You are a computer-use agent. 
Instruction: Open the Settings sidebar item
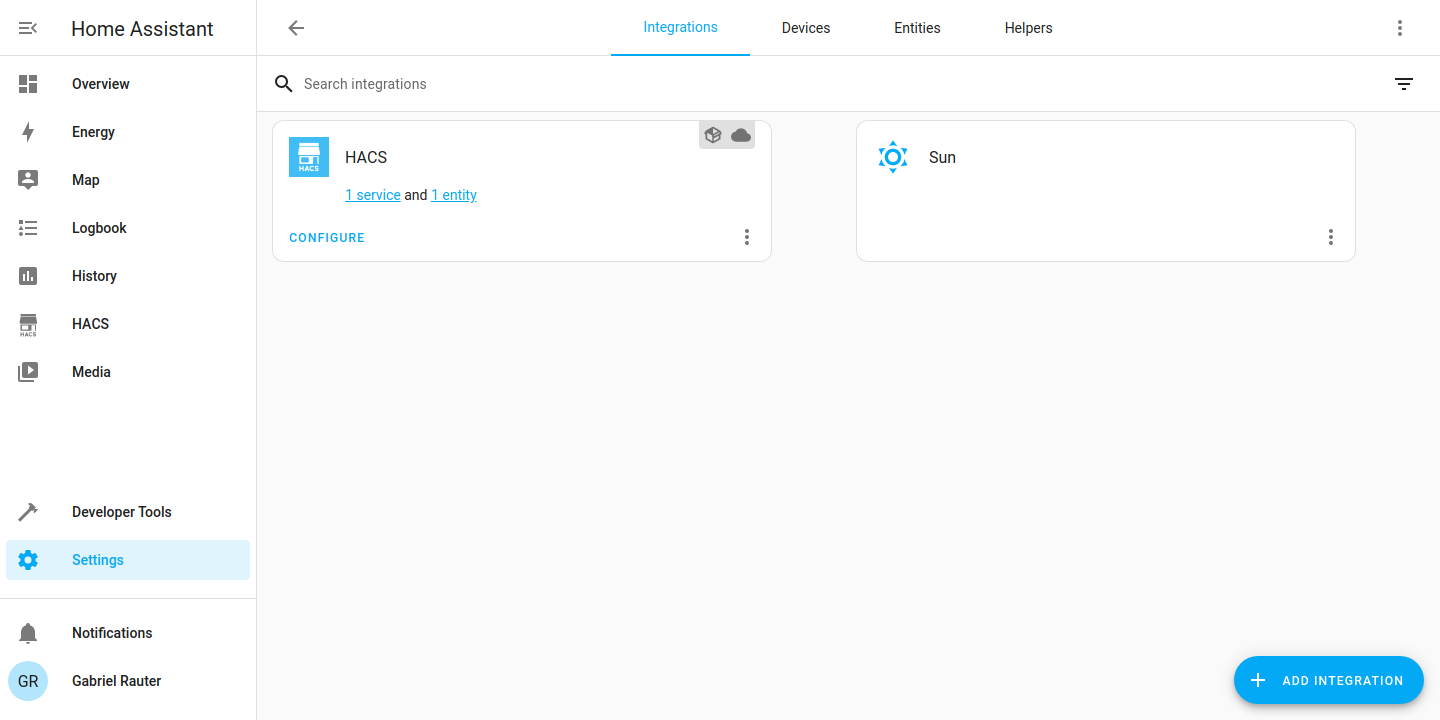coord(128,560)
